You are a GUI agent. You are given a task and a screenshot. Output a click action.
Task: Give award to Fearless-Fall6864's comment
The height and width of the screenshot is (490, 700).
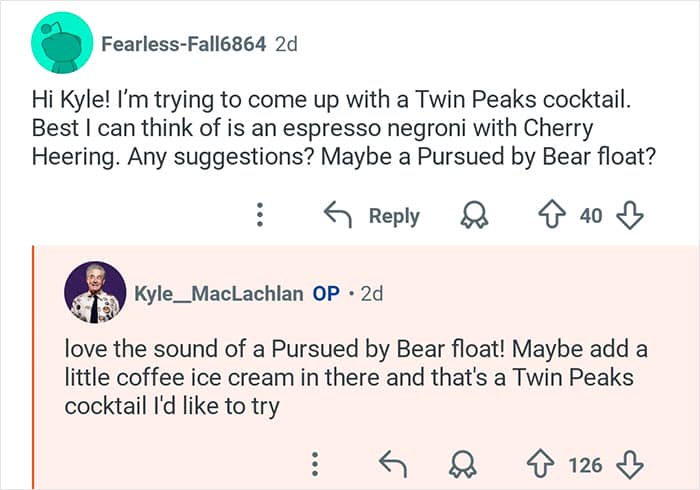(x=472, y=216)
